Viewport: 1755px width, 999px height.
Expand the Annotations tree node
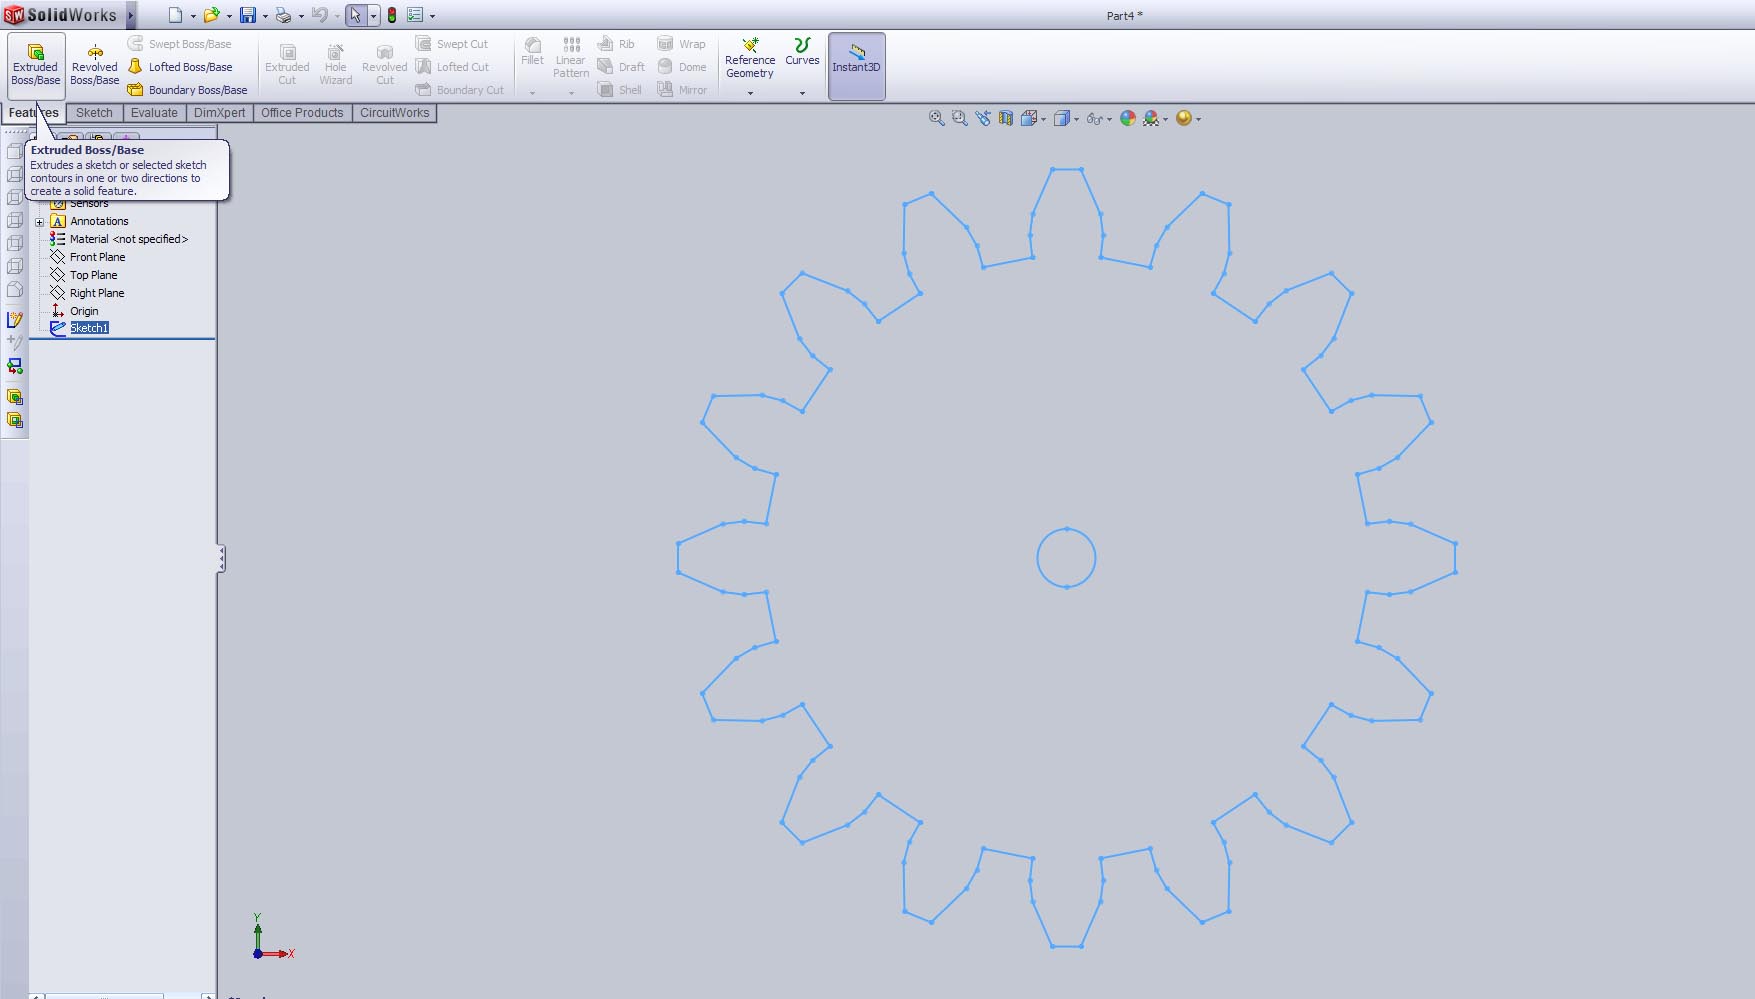(40, 222)
